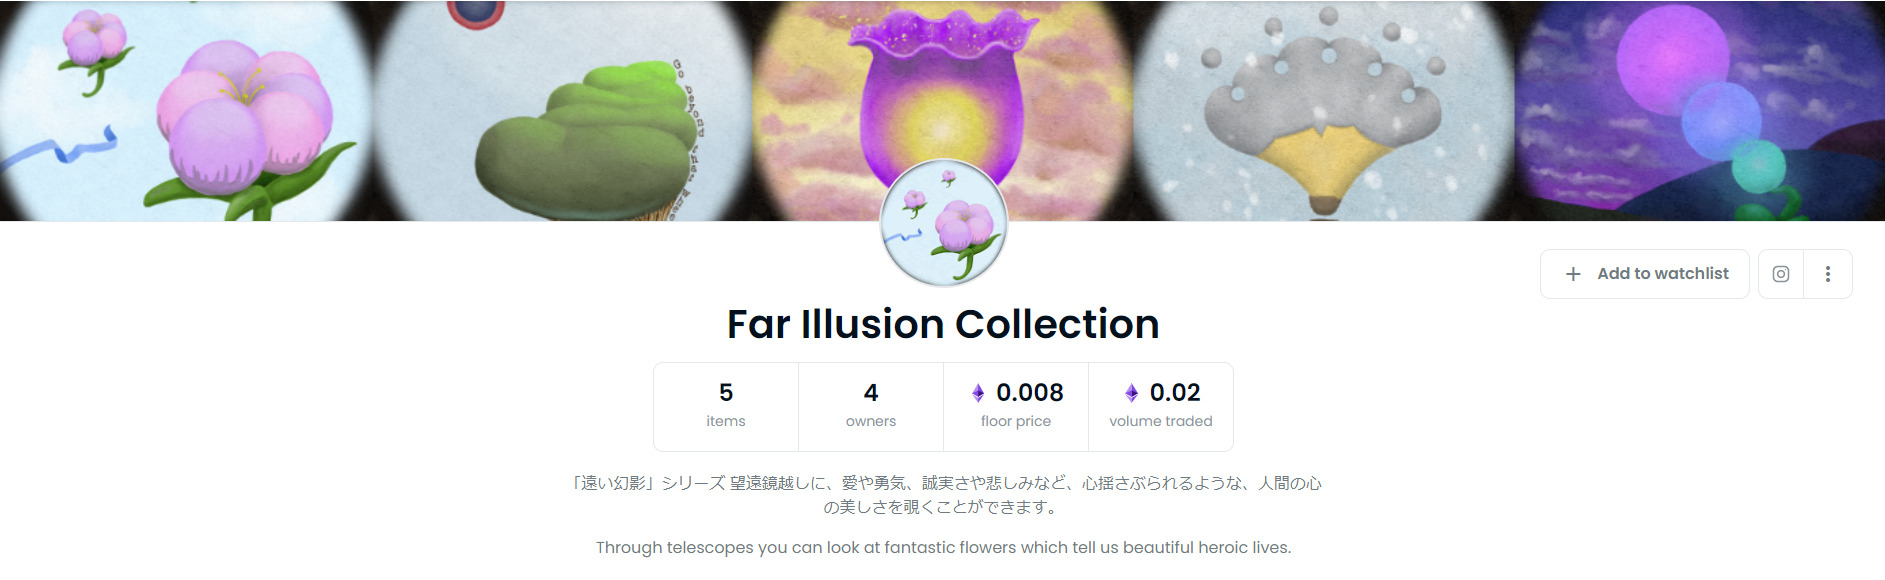Image resolution: width=1885 pixels, height=580 pixels.
Task: Click the circular collection avatar image
Action: [x=943, y=224]
